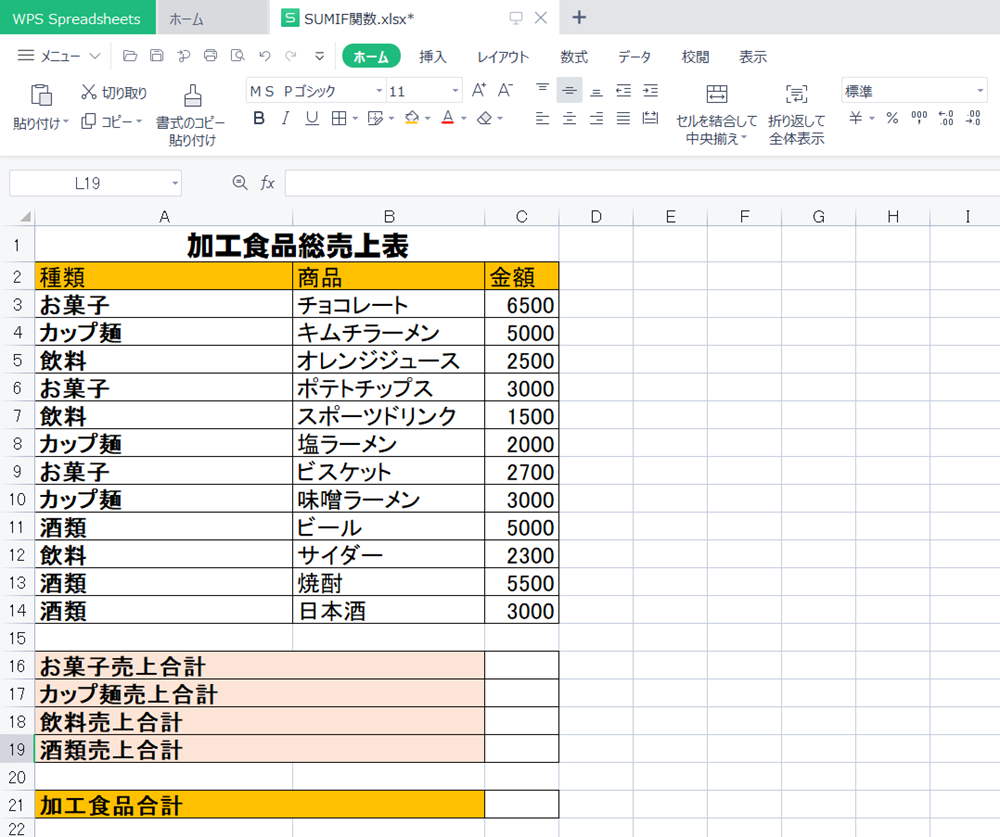The width and height of the screenshot is (1000, 837).
Task: Align text right
Action: (596, 118)
